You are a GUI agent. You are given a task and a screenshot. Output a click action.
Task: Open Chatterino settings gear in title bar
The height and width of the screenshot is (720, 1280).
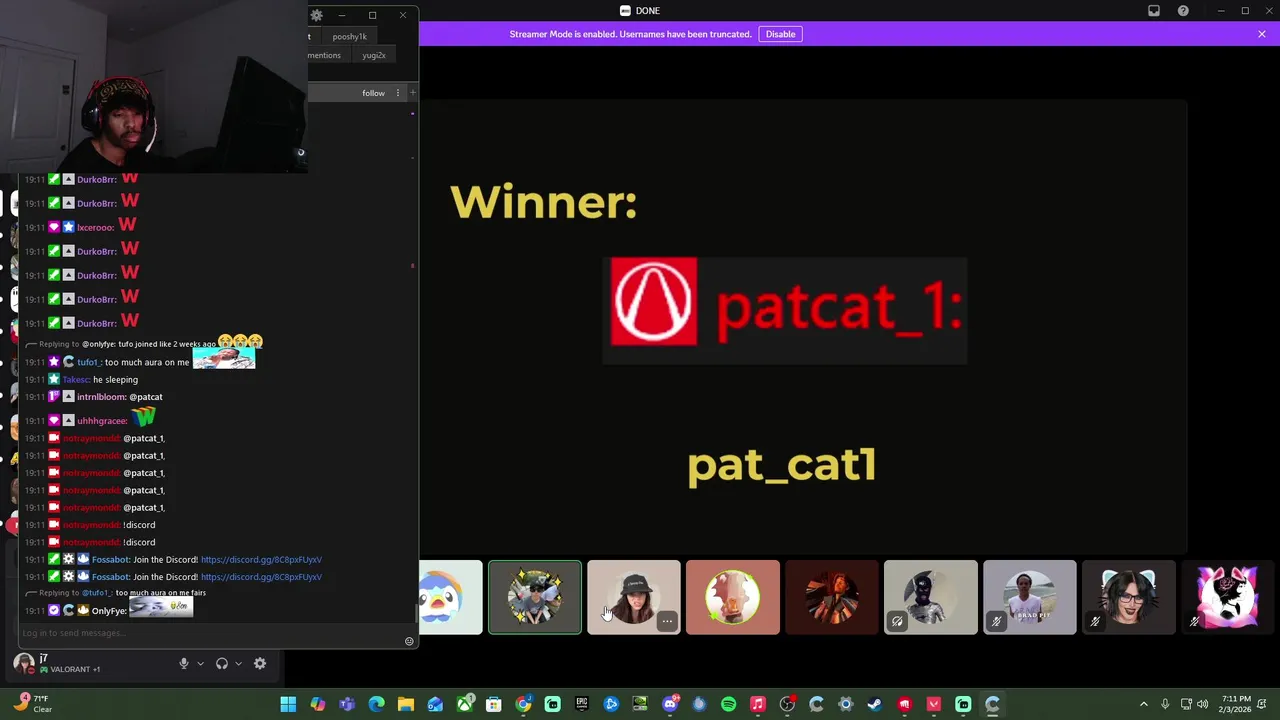(x=317, y=15)
